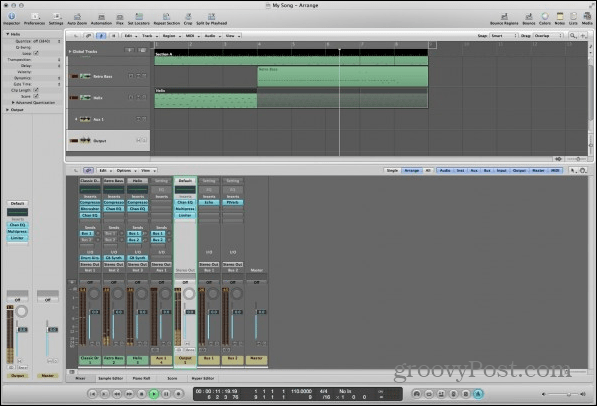Expand the Global Tracks disclosure triangle

pyautogui.click(x=70, y=51)
